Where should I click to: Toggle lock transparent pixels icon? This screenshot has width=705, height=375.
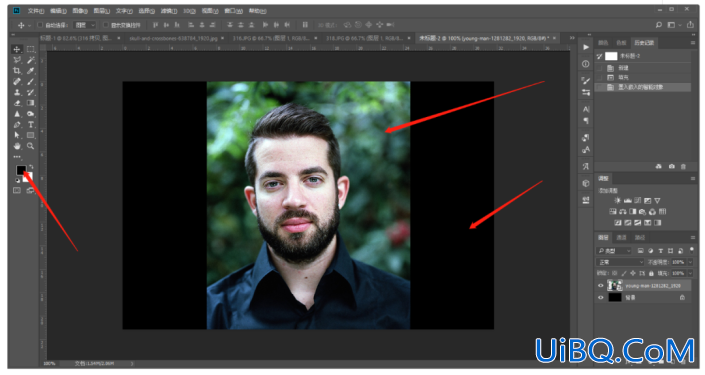pos(615,273)
